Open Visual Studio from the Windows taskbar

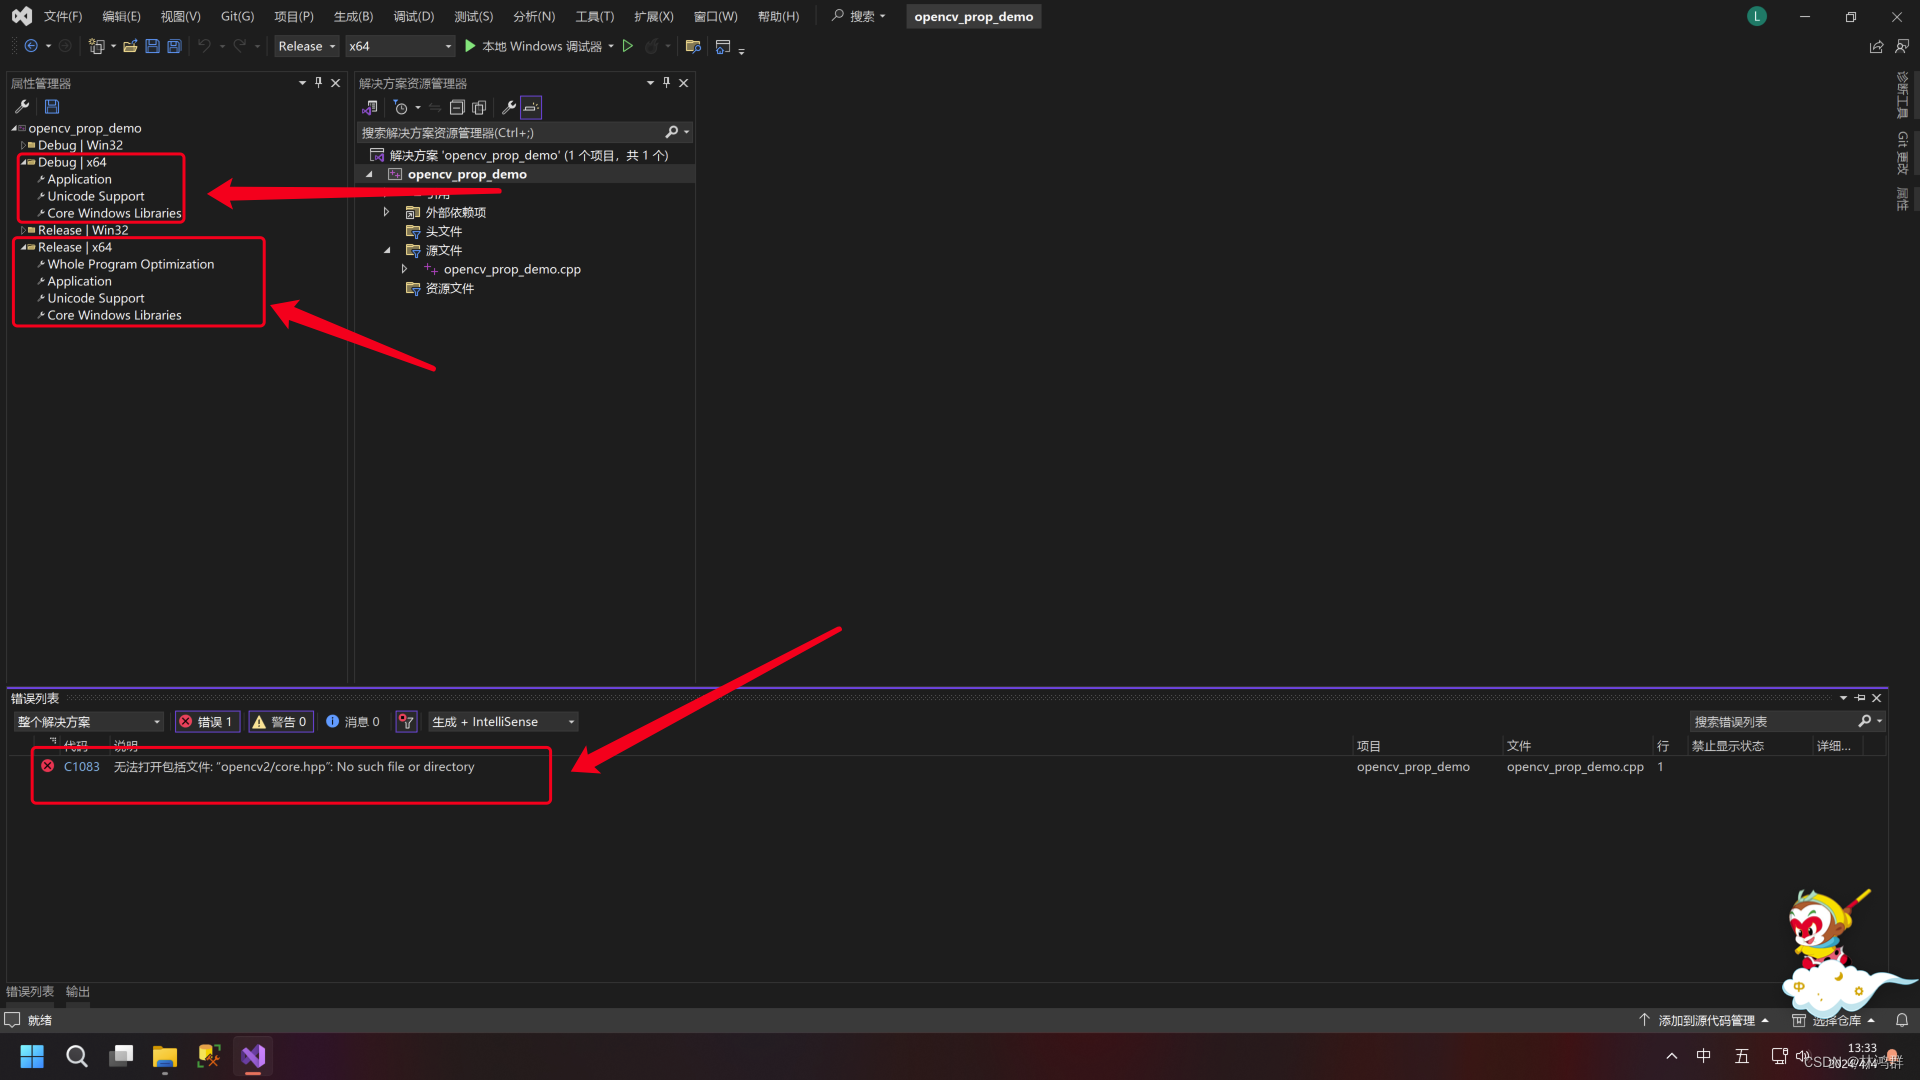coord(253,1056)
